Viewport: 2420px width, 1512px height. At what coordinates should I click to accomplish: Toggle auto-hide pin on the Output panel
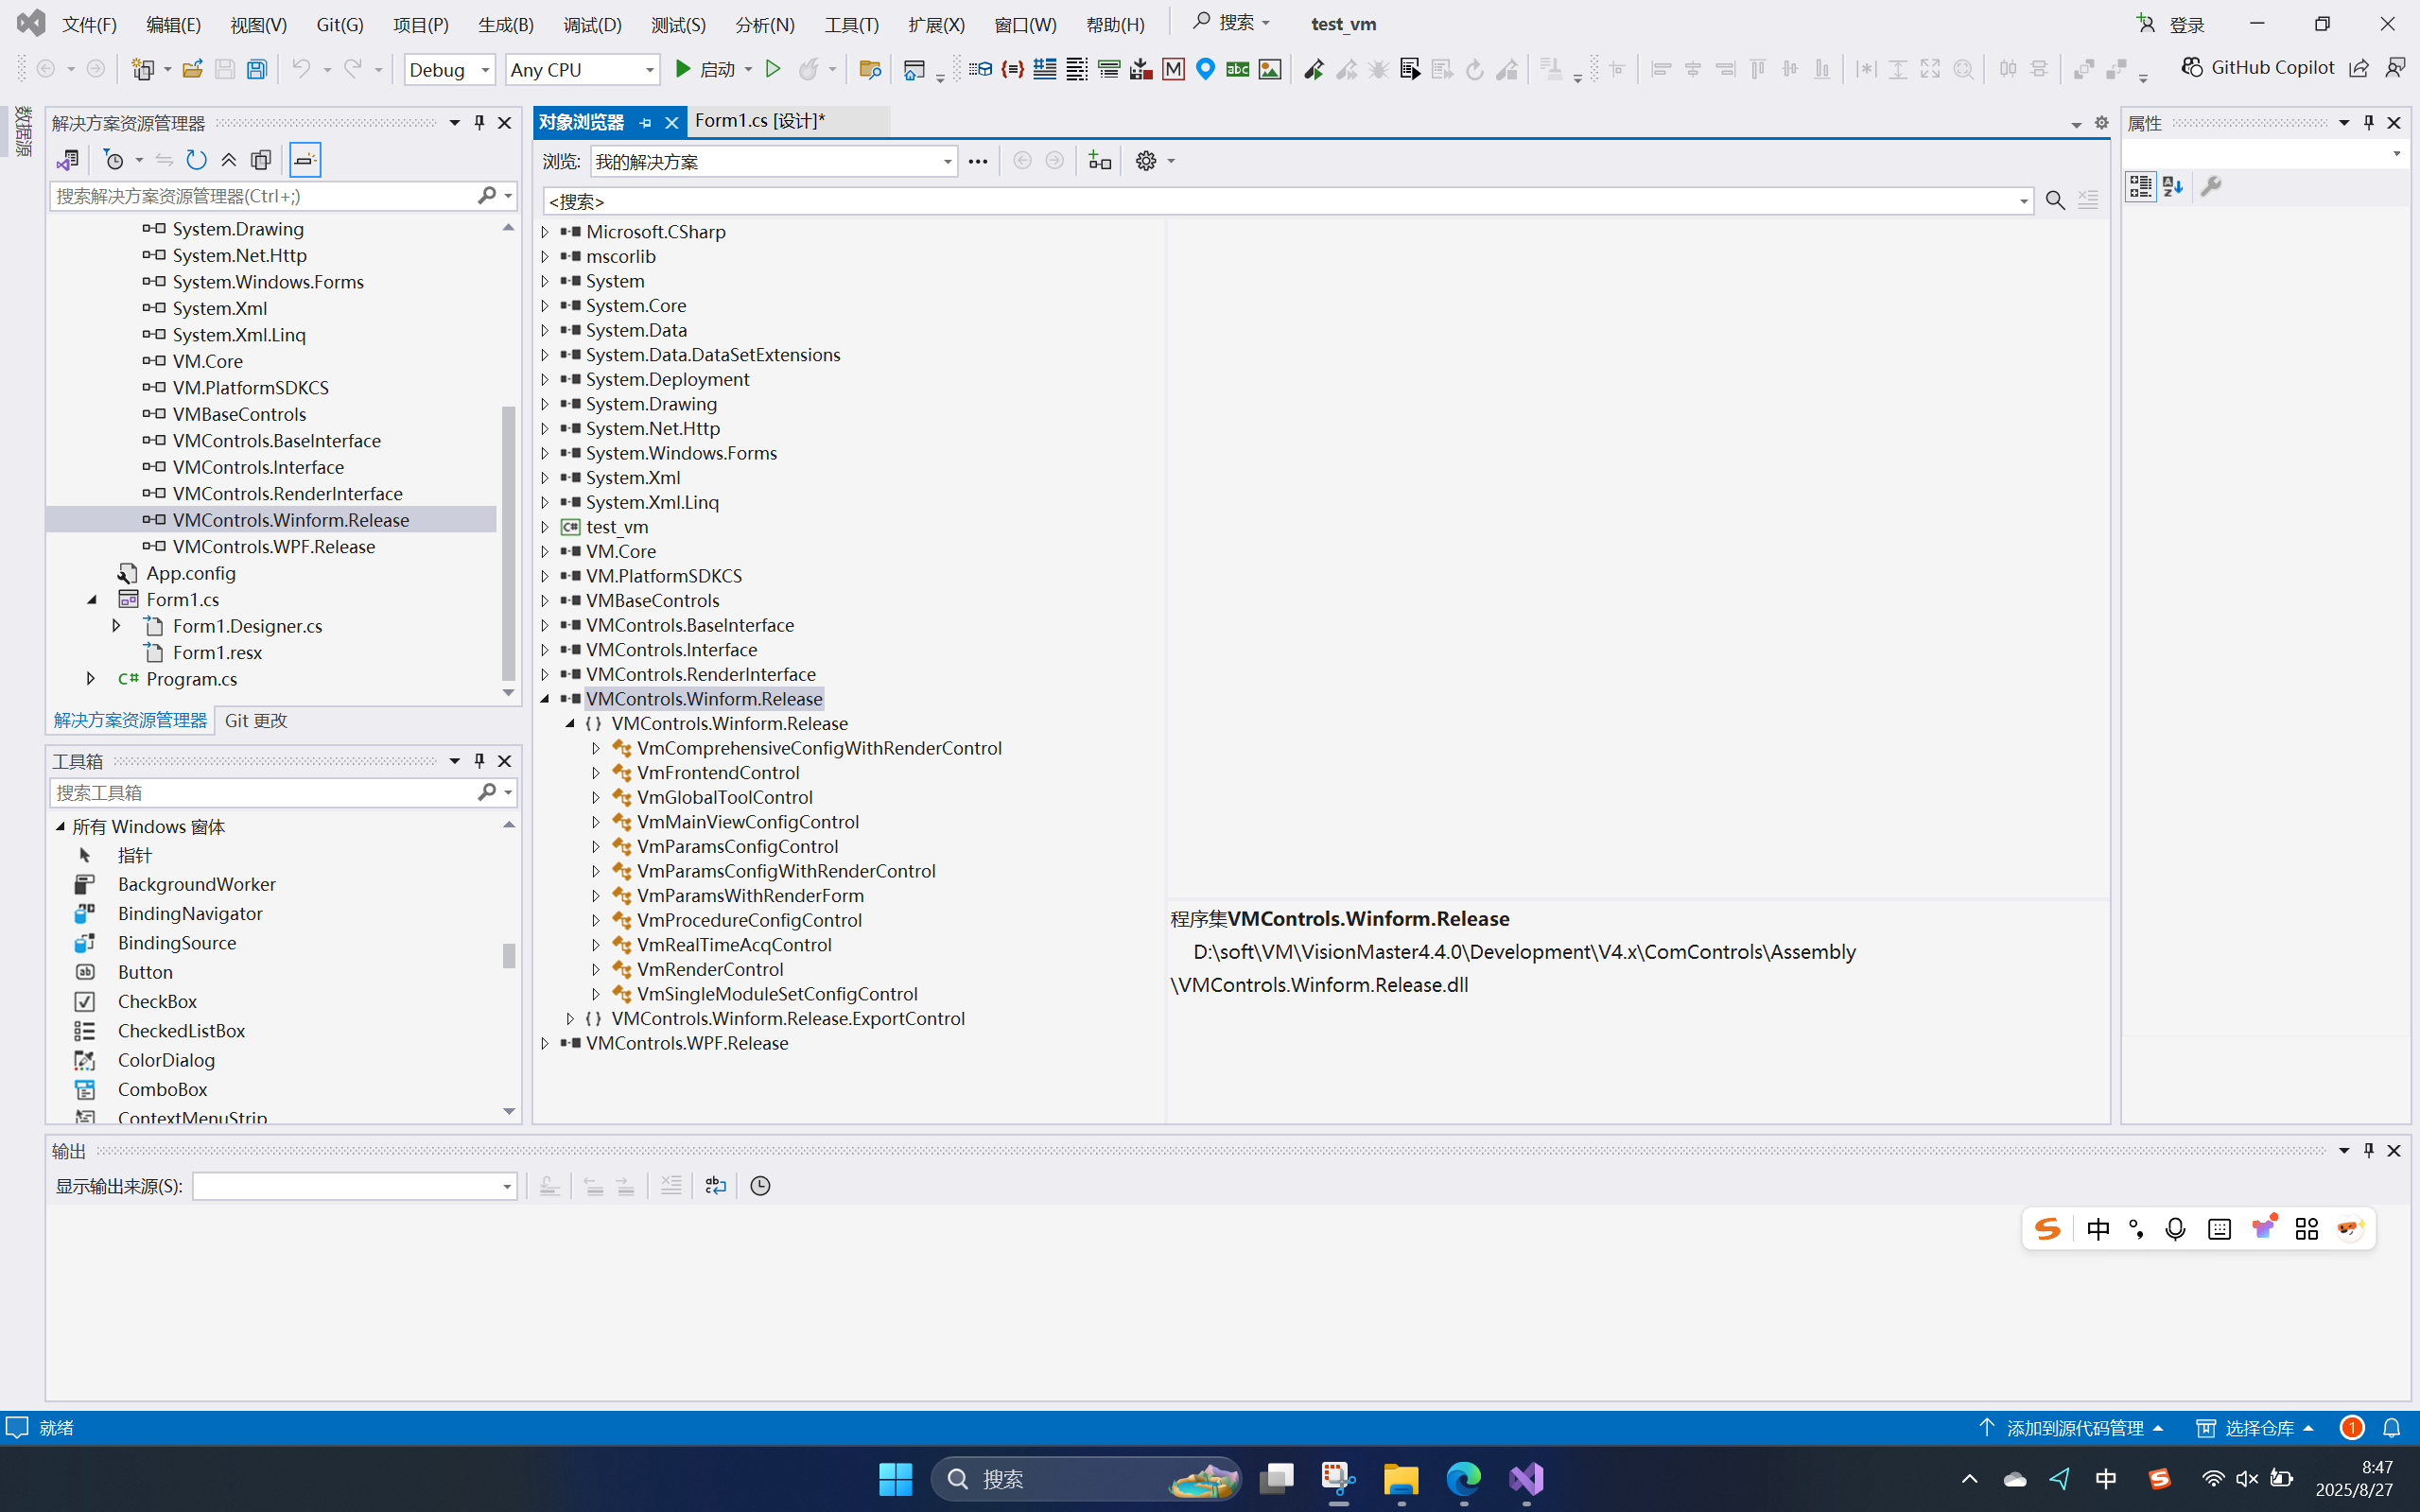click(2367, 1150)
